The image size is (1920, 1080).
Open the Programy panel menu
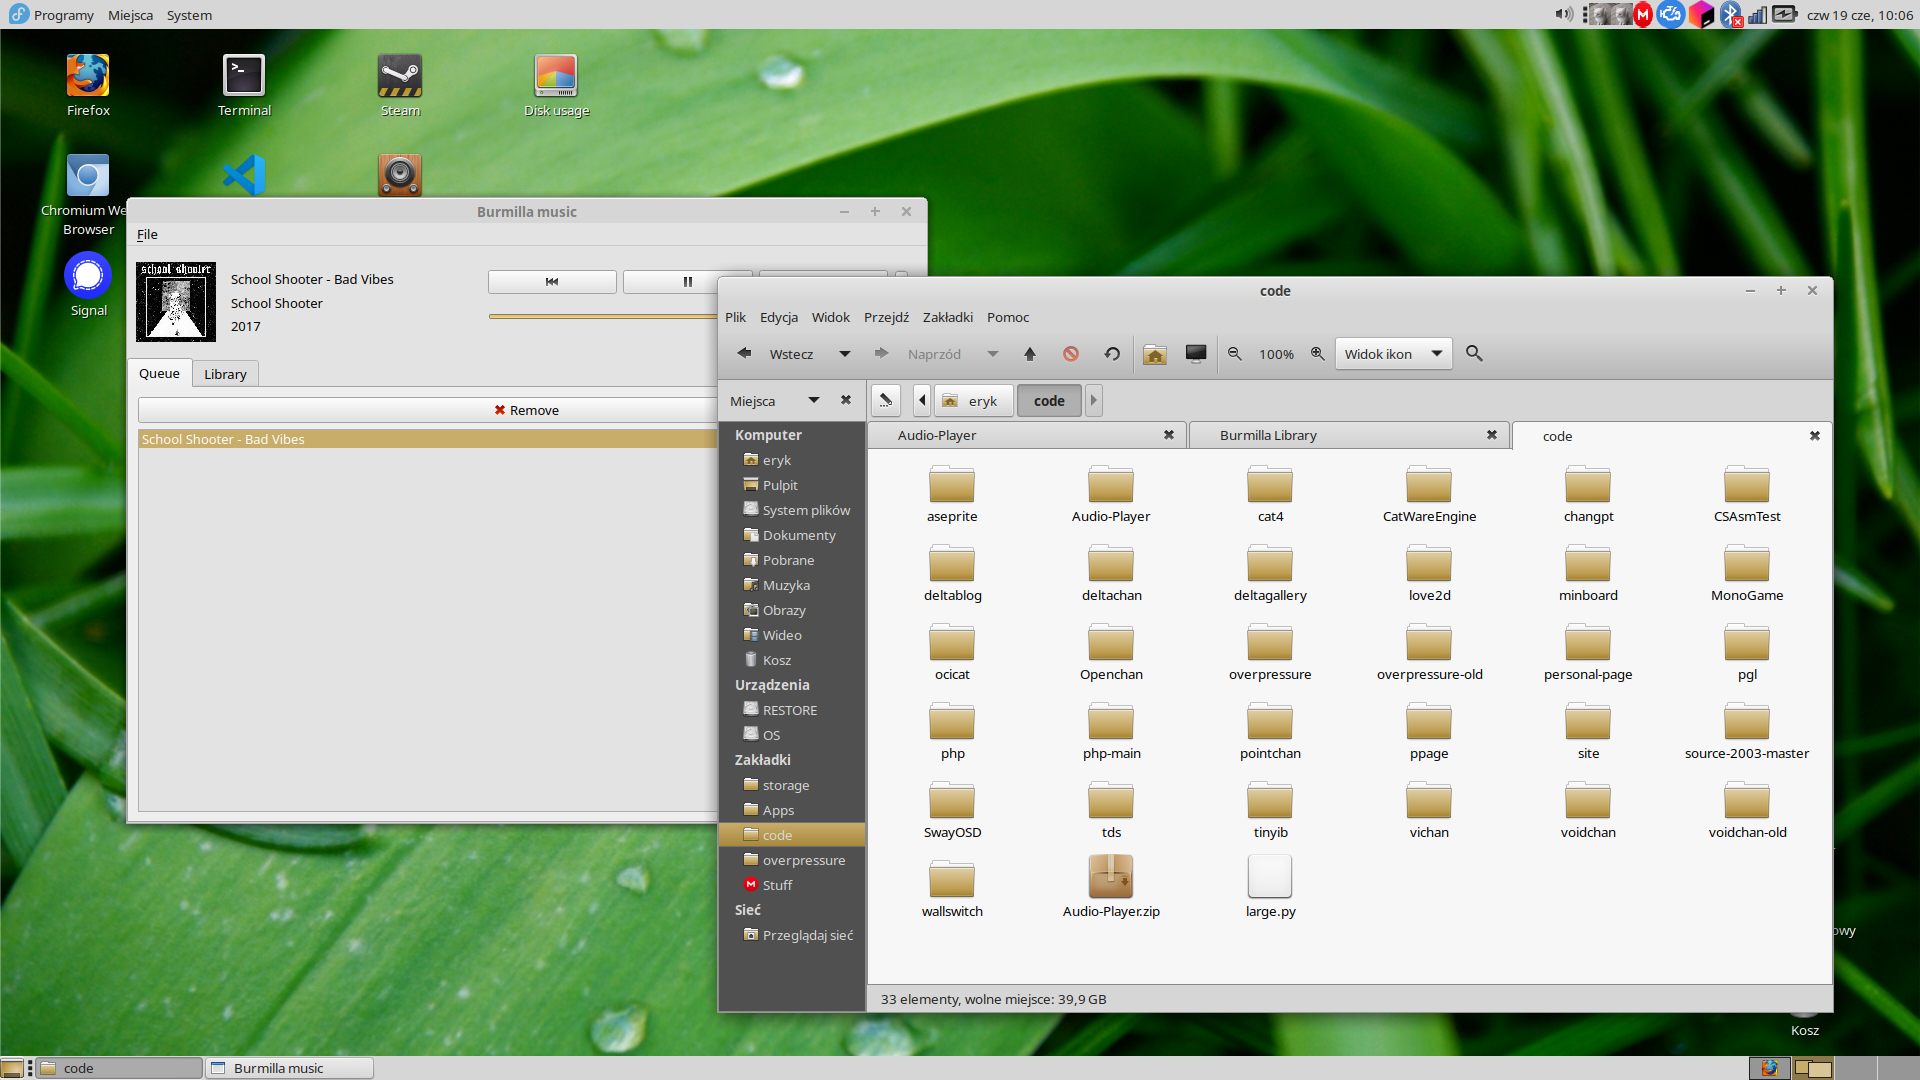[52, 15]
